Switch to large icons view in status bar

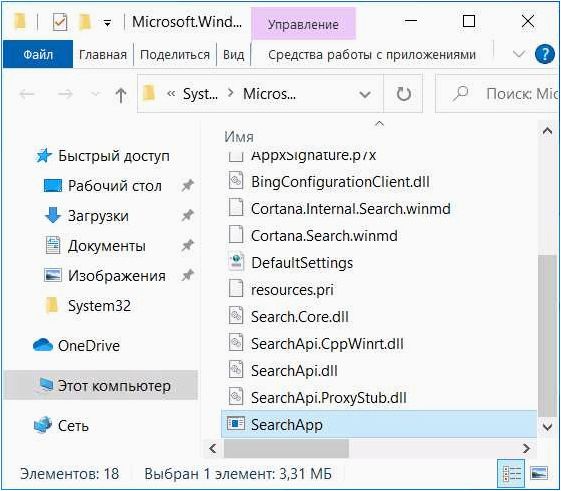(539, 473)
